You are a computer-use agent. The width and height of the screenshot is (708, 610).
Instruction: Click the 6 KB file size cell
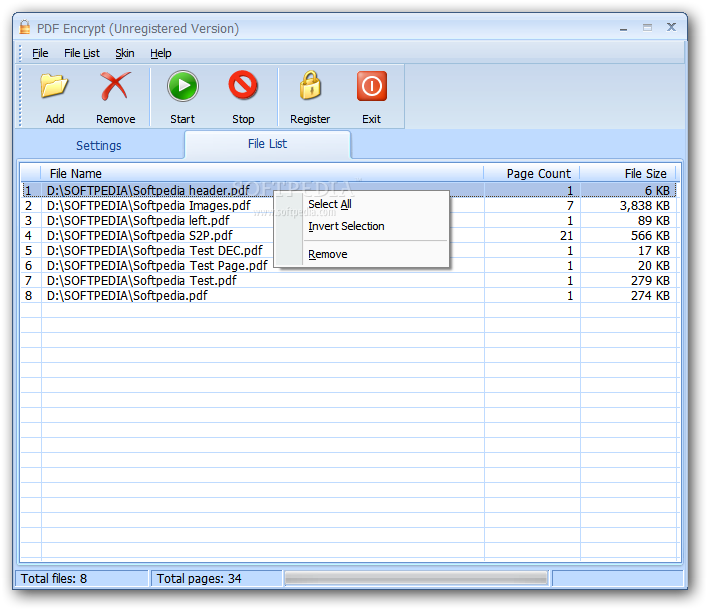[657, 190]
